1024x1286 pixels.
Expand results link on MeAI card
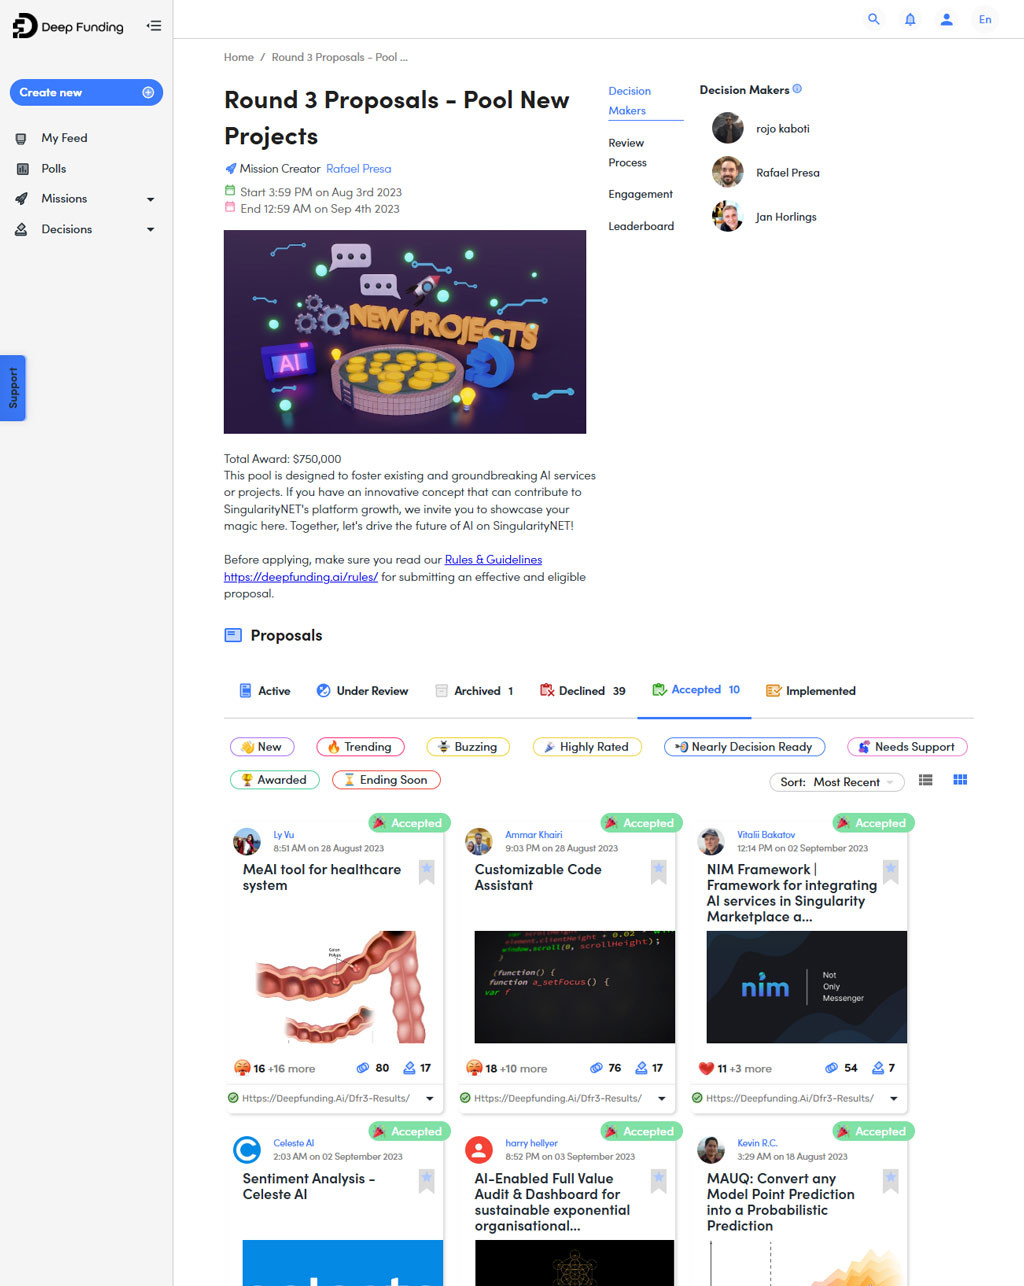pyautogui.click(x=430, y=1098)
